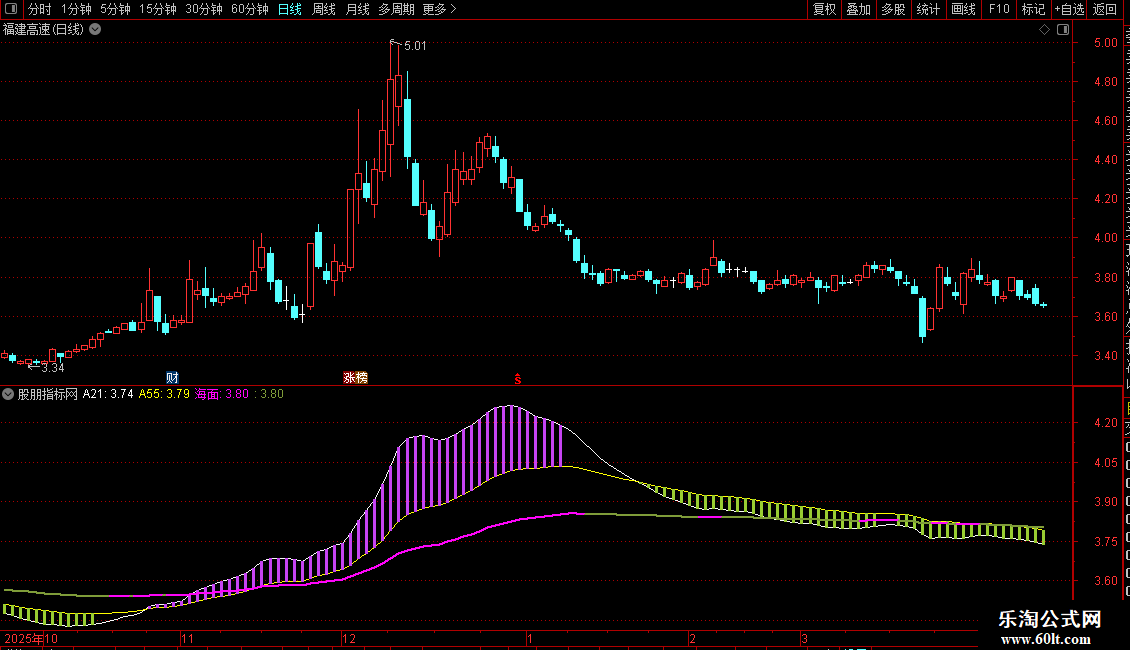Click the 3.60 indicator axis label
This screenshot has height=650, width=1130.
point(1105,581)
